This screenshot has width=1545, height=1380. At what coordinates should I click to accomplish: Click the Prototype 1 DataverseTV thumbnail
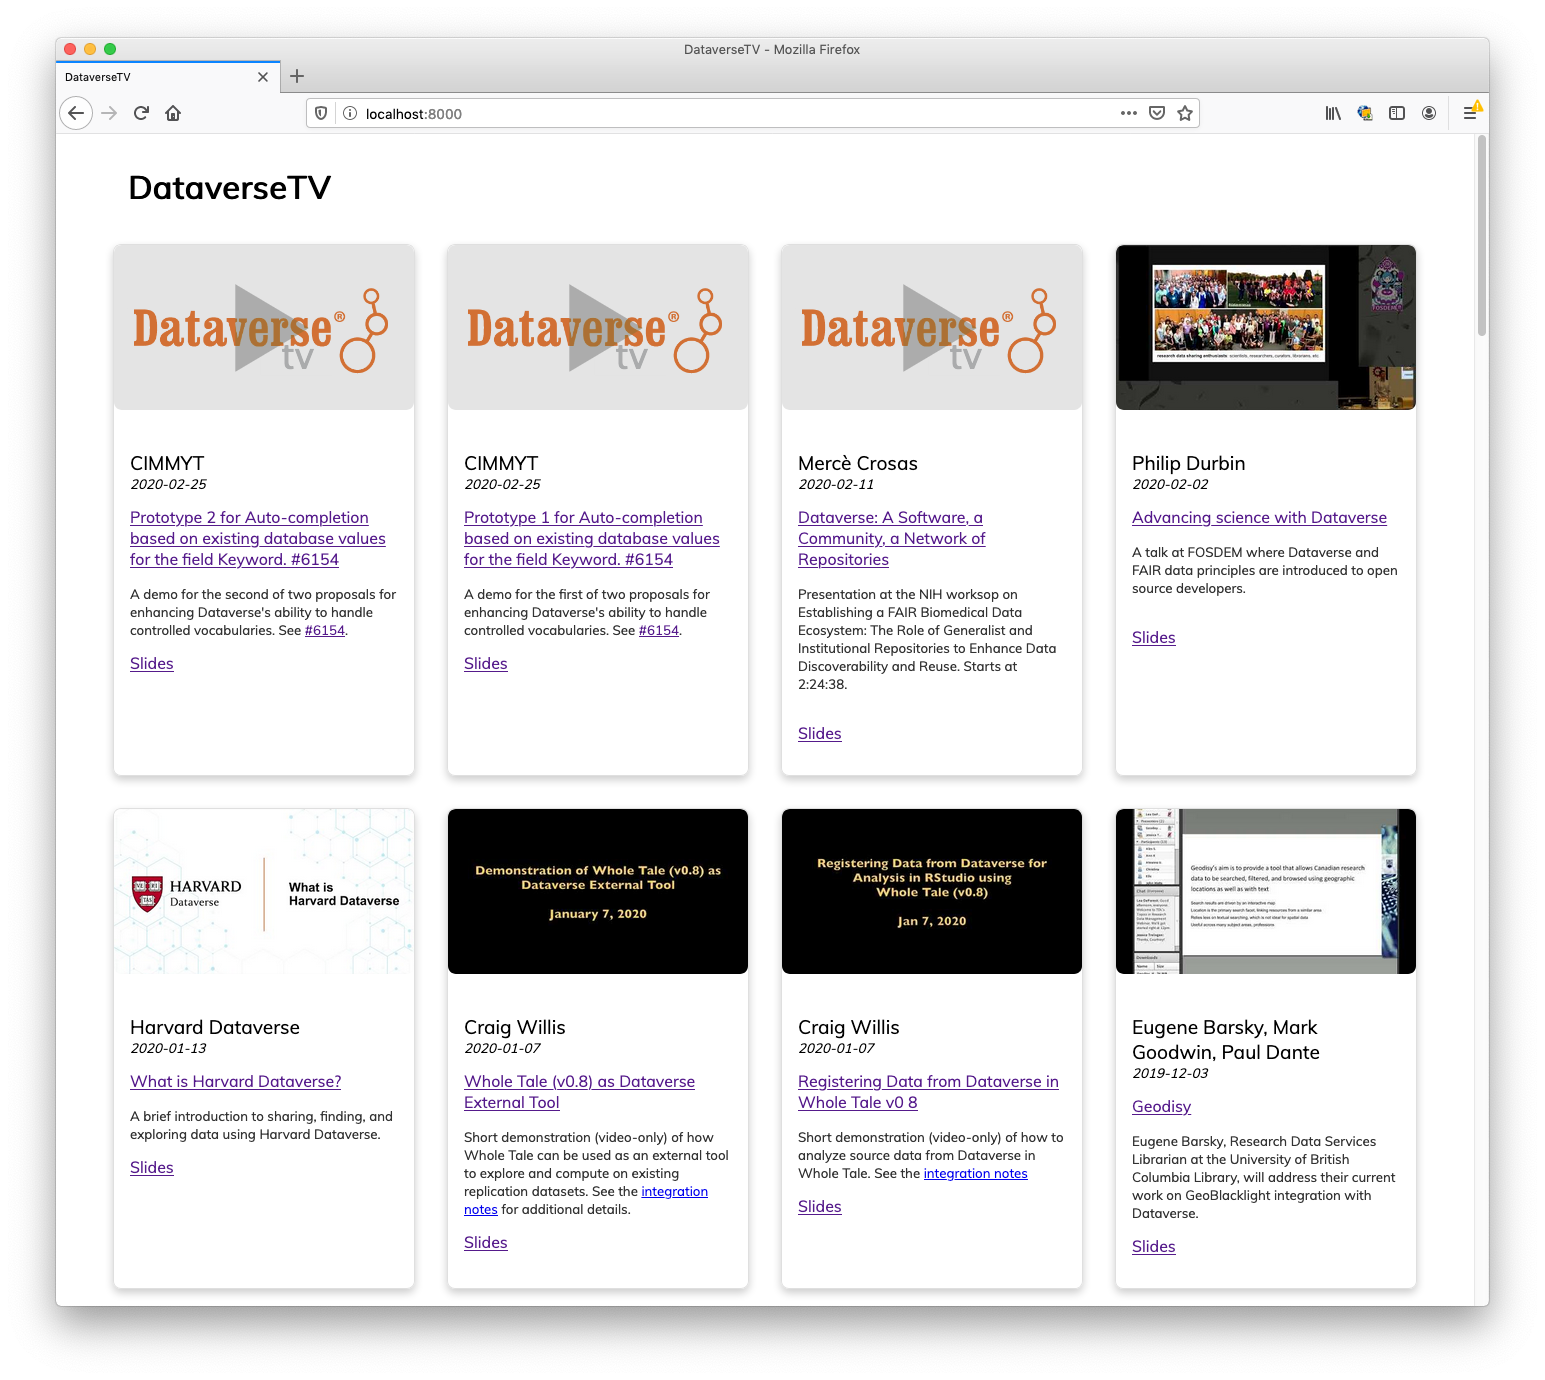click(598, 327)
